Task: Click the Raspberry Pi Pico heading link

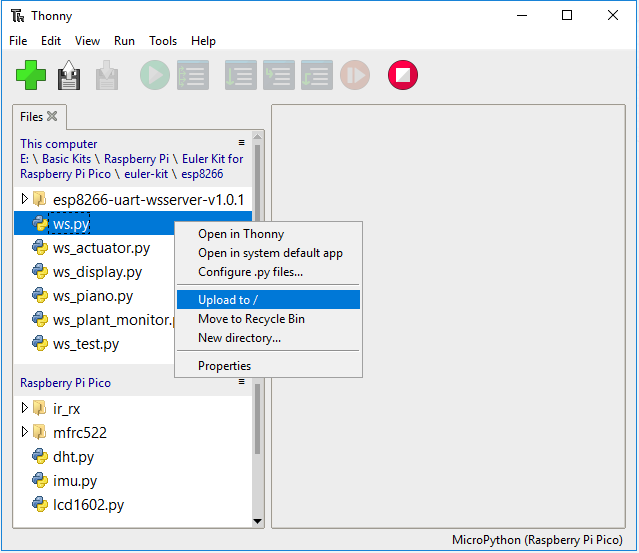Action: (x=65, y=383)
